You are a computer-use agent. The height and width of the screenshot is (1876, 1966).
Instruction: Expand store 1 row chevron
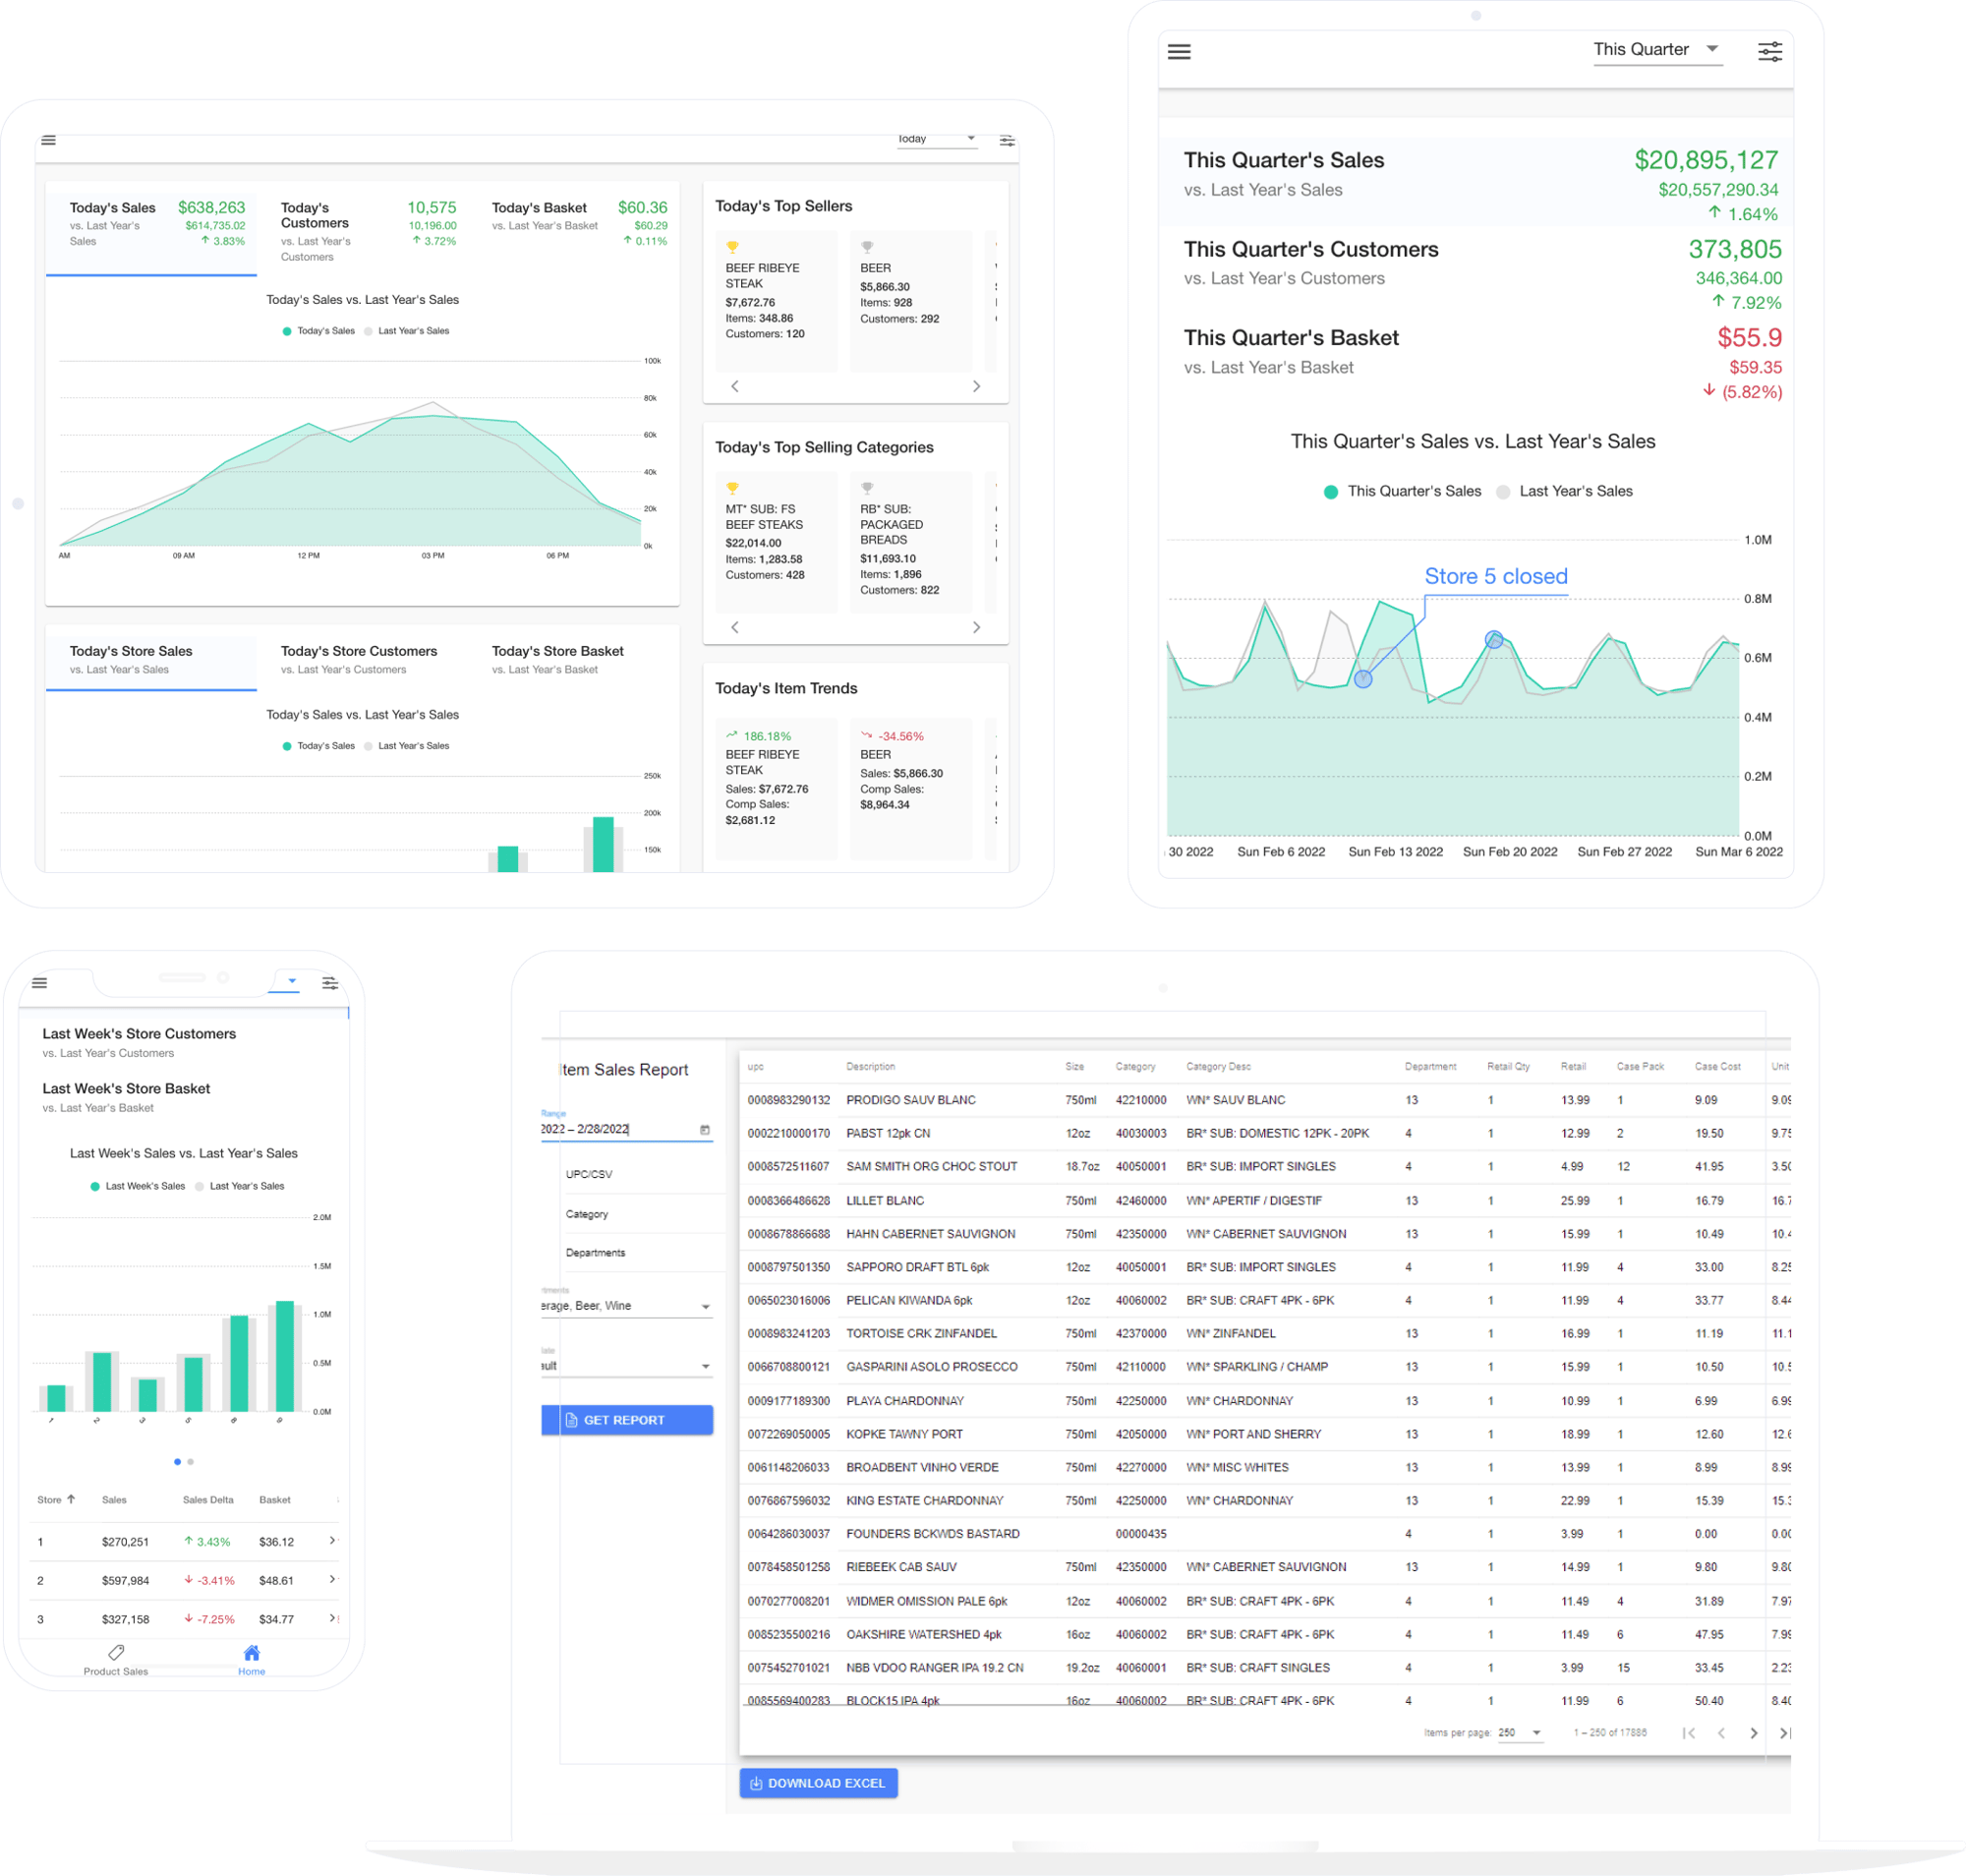[332, 1541]
